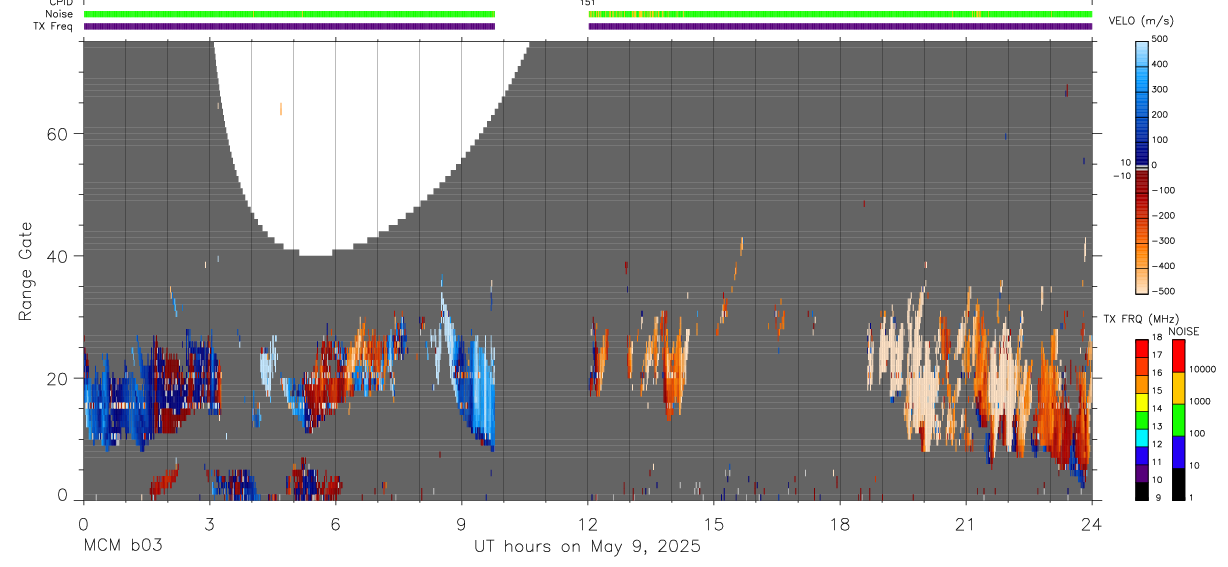
Task: Click the cyan segment of TX FRQ colorbar
Action: [1142, 437]
